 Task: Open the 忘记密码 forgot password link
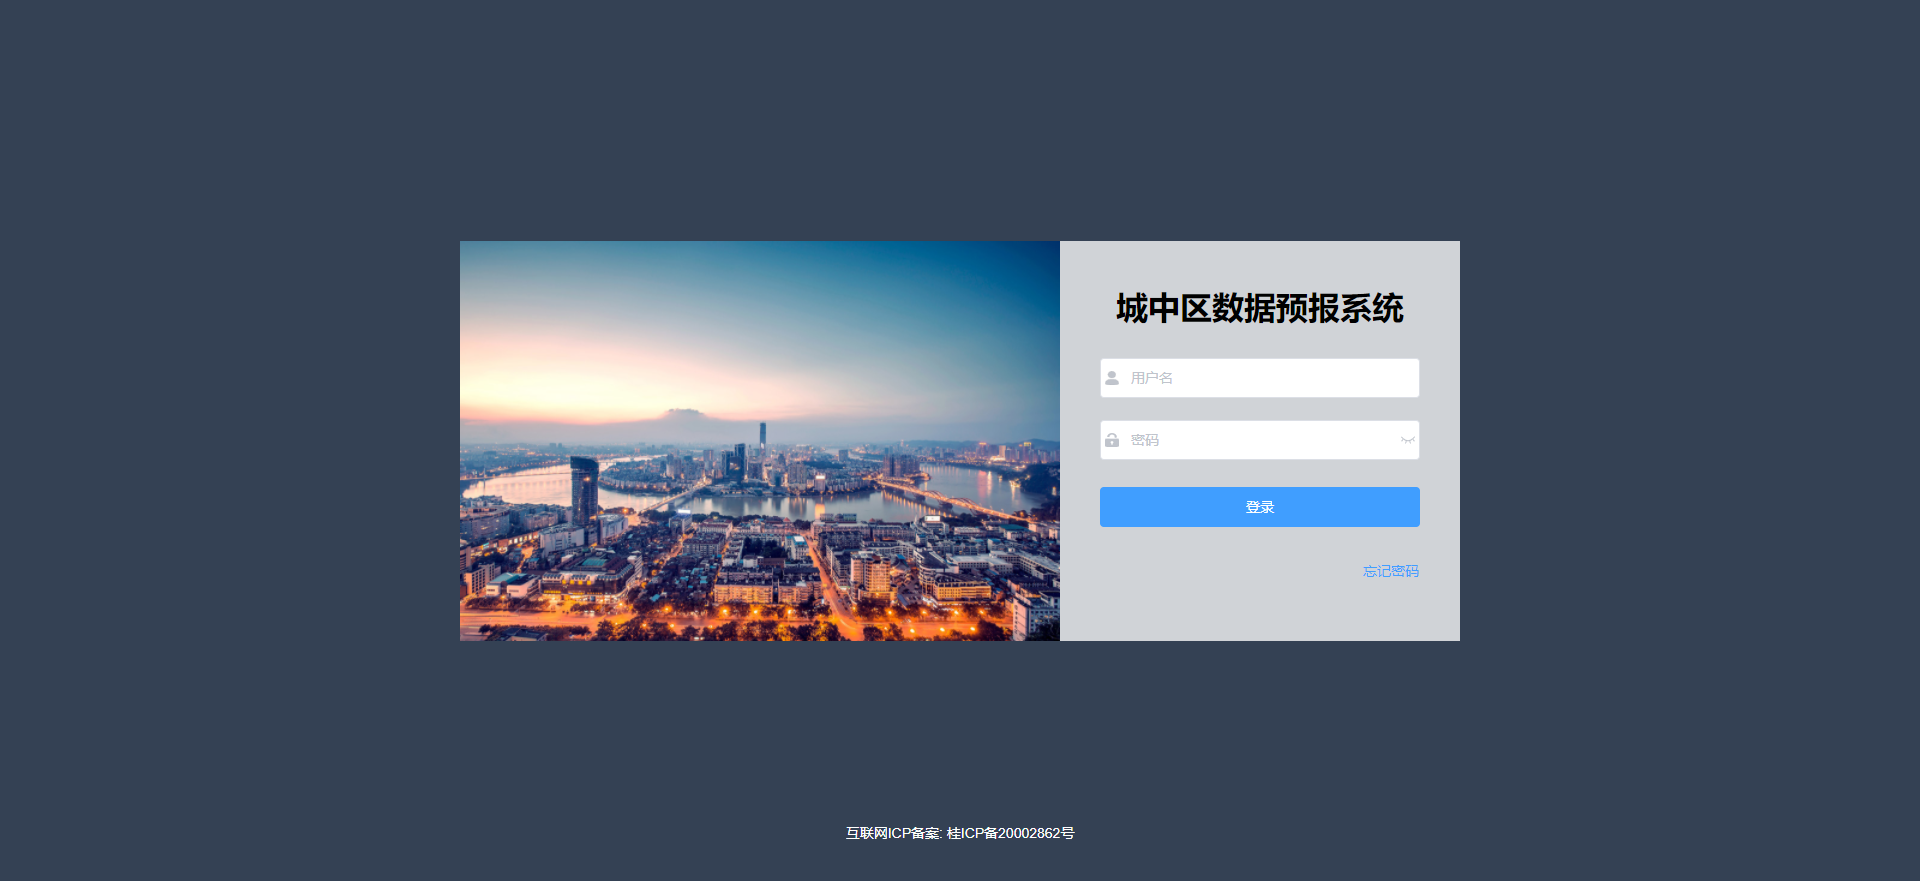(x=1391, y=571)
